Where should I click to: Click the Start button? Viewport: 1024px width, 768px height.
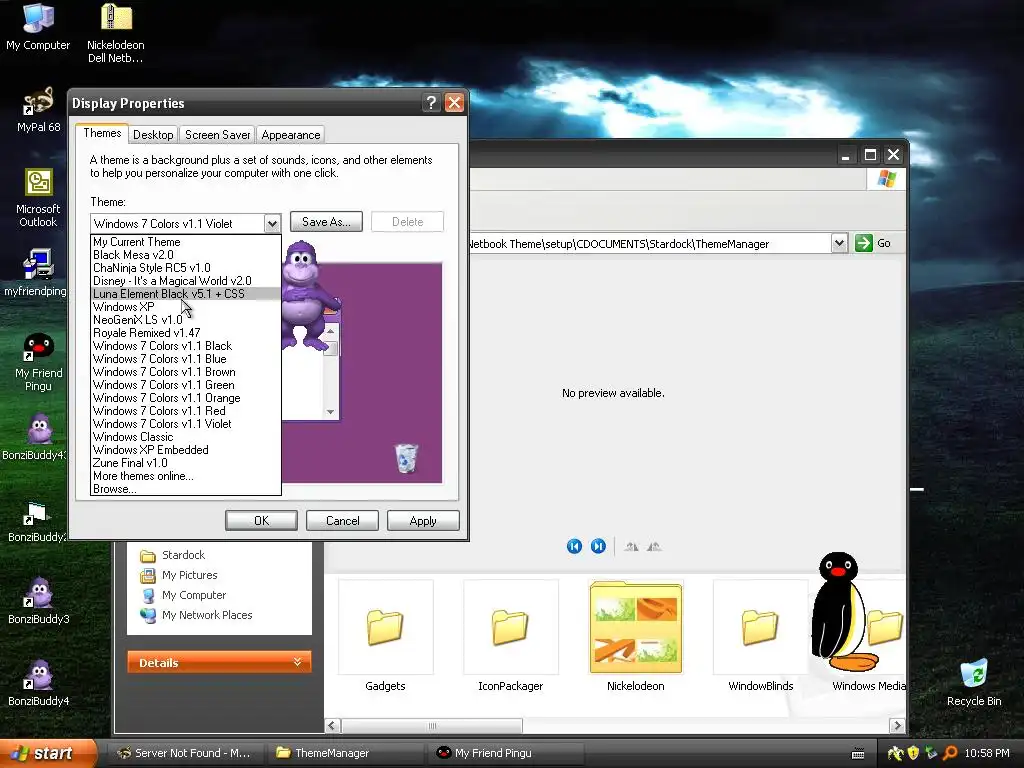point(47,753)
